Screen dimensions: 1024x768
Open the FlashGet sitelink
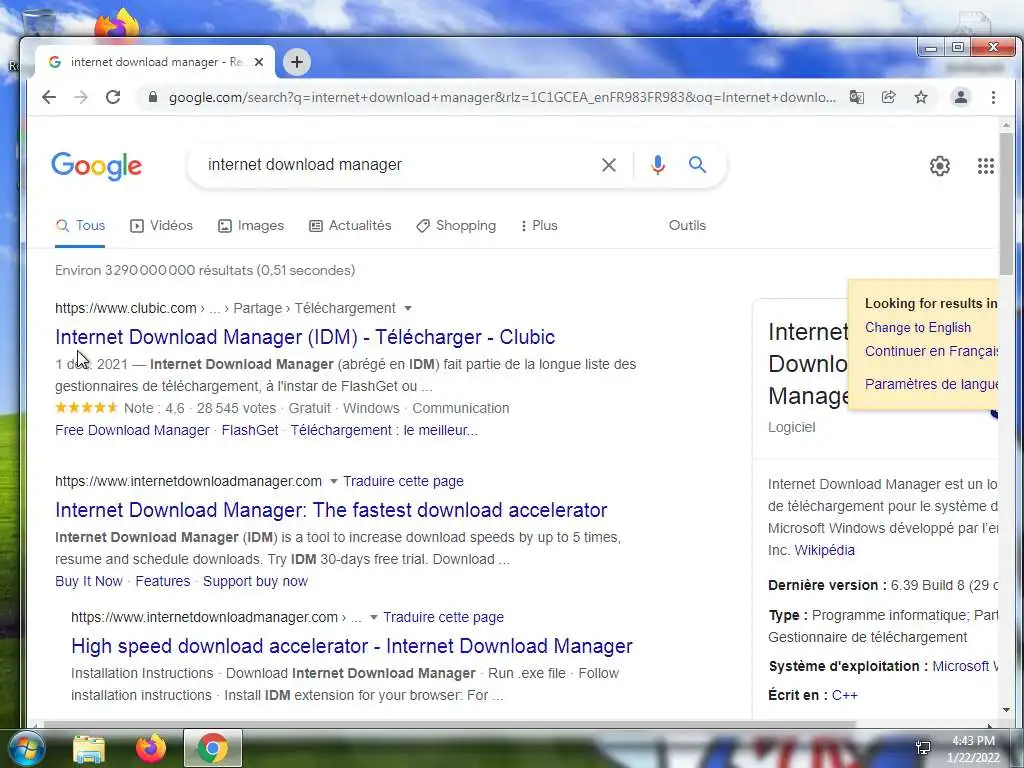(x=250, y=430)
